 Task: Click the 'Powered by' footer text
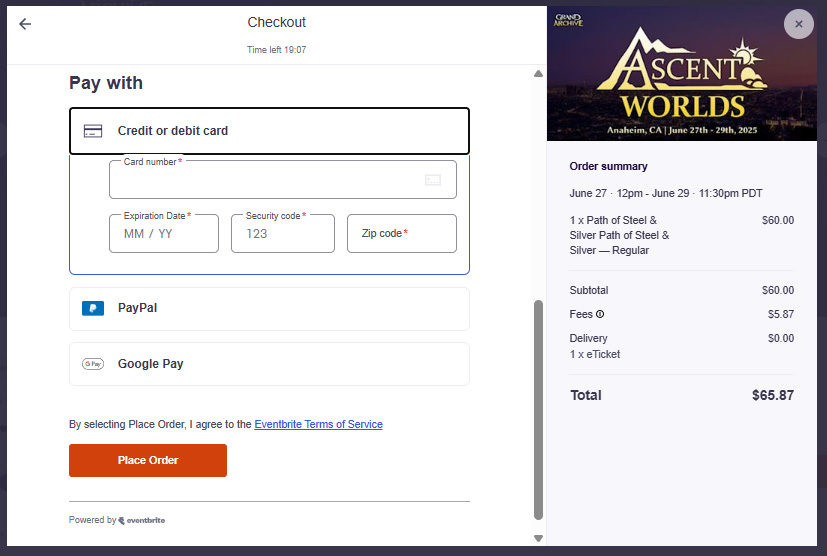[x=92, y=520]
